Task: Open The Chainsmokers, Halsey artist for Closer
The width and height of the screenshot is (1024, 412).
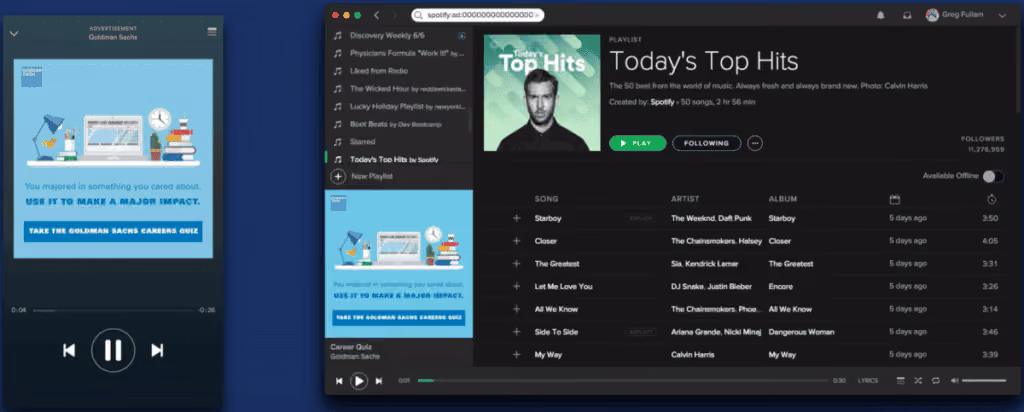Action: (716, 241)
